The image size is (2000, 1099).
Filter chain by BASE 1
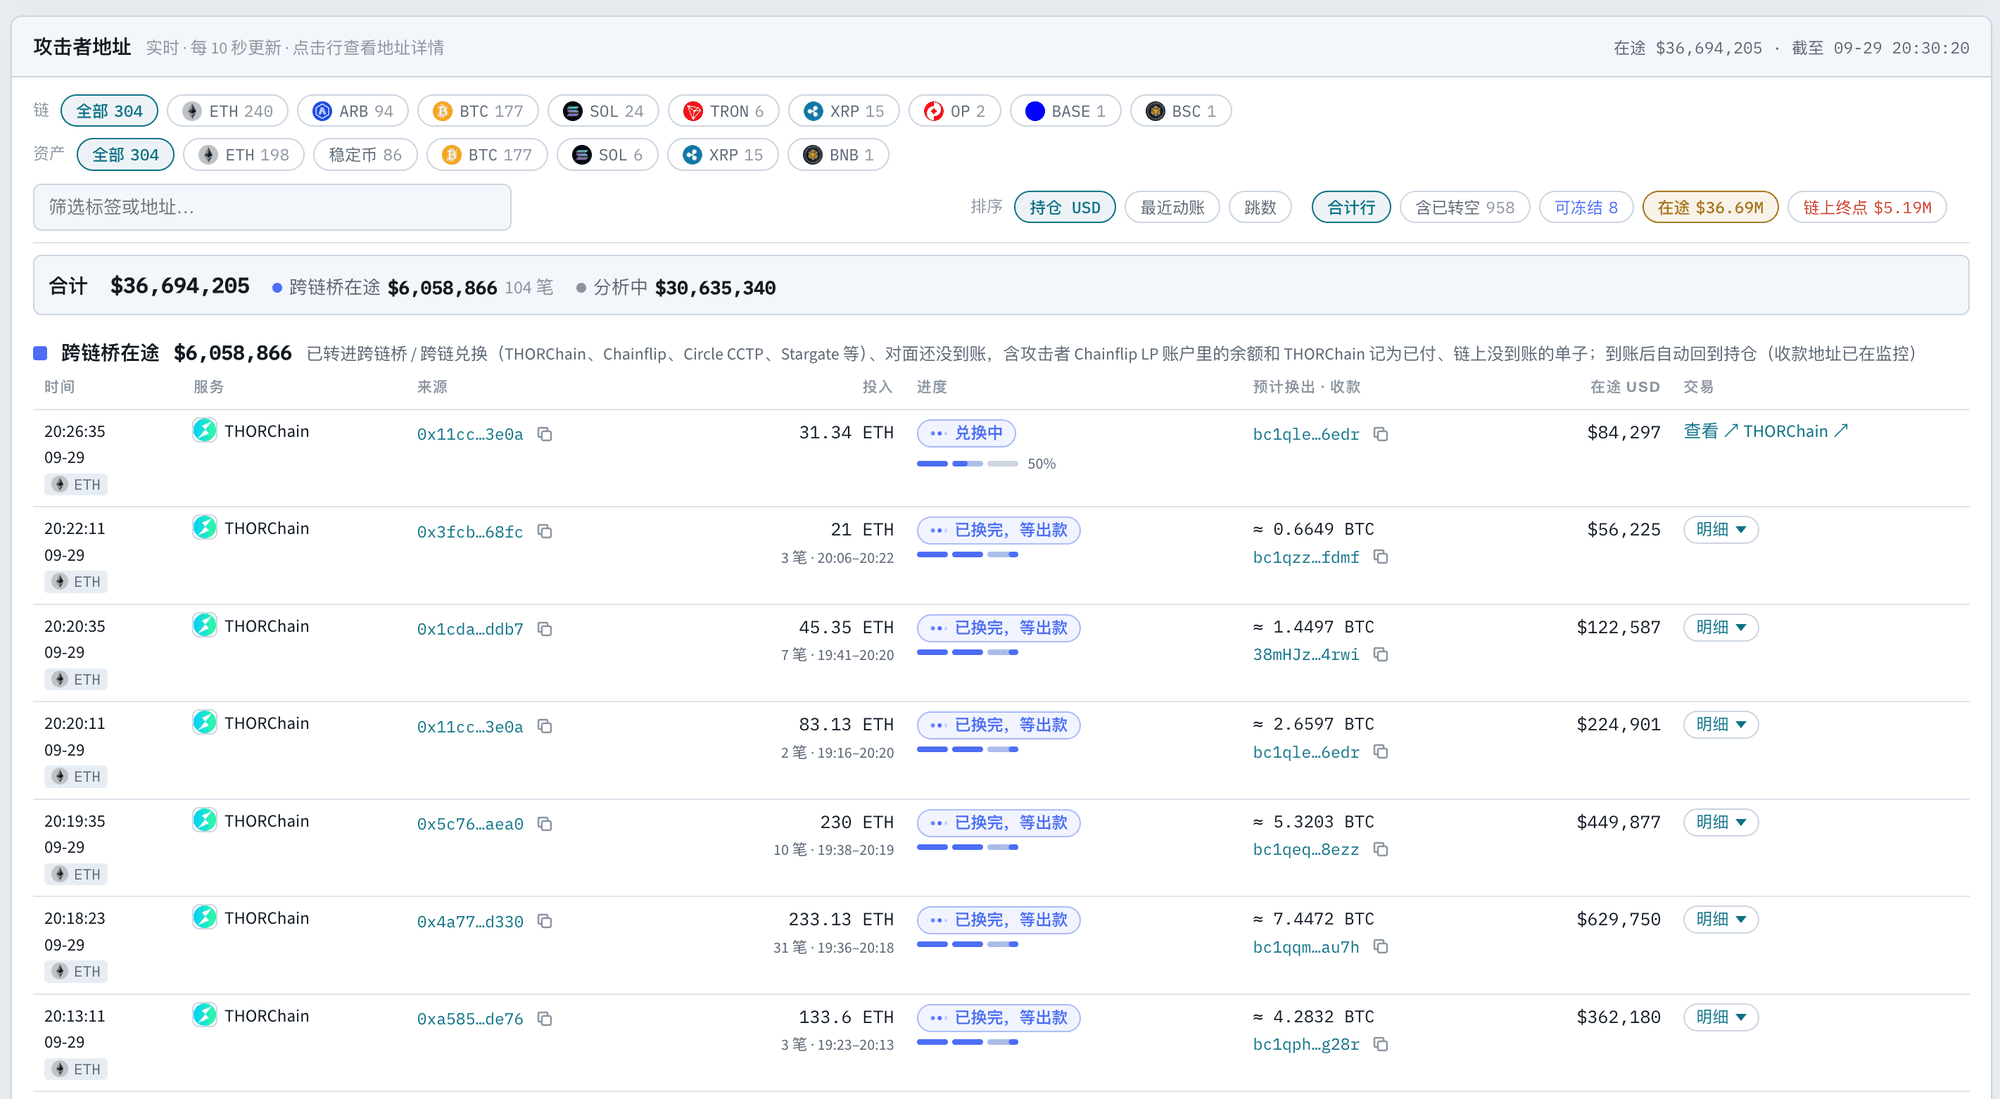click(1065, 111)
